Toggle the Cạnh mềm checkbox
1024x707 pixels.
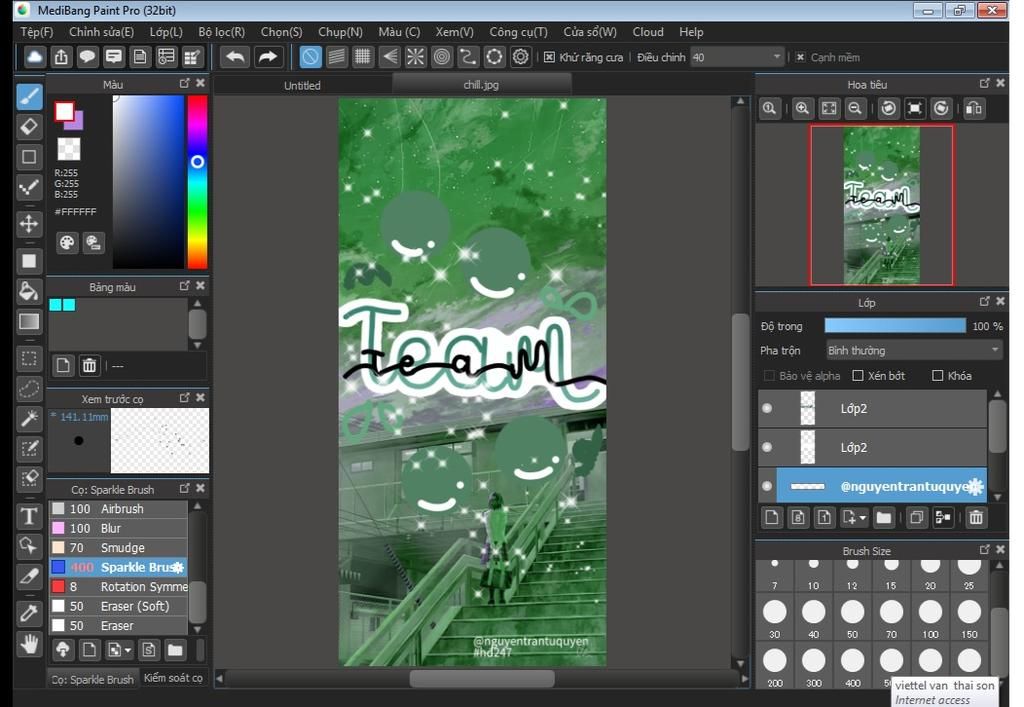click(800, 57)
